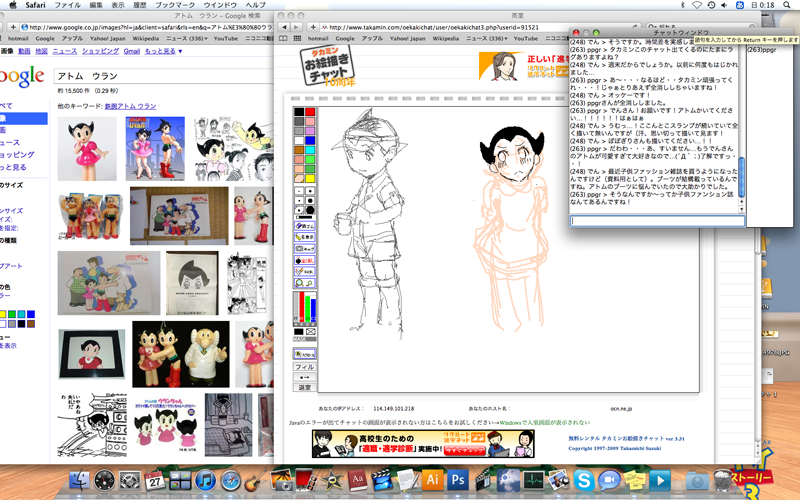Adjust the red RGB slider bar
This screenshot has height=500, width=800.
point(302,307)
